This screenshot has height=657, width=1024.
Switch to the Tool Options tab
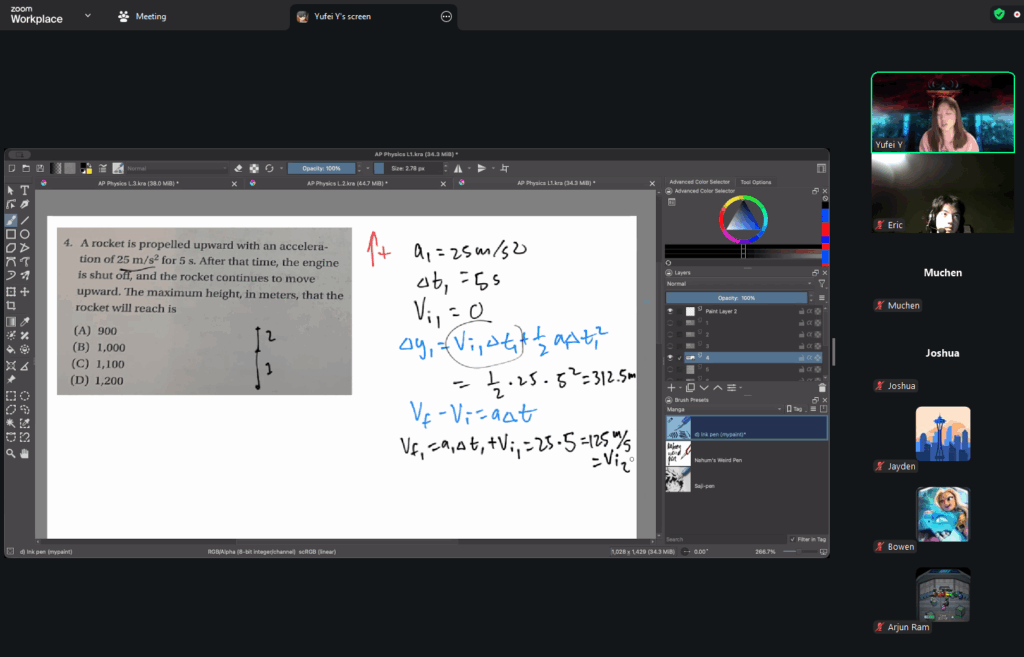pos(755,182)
